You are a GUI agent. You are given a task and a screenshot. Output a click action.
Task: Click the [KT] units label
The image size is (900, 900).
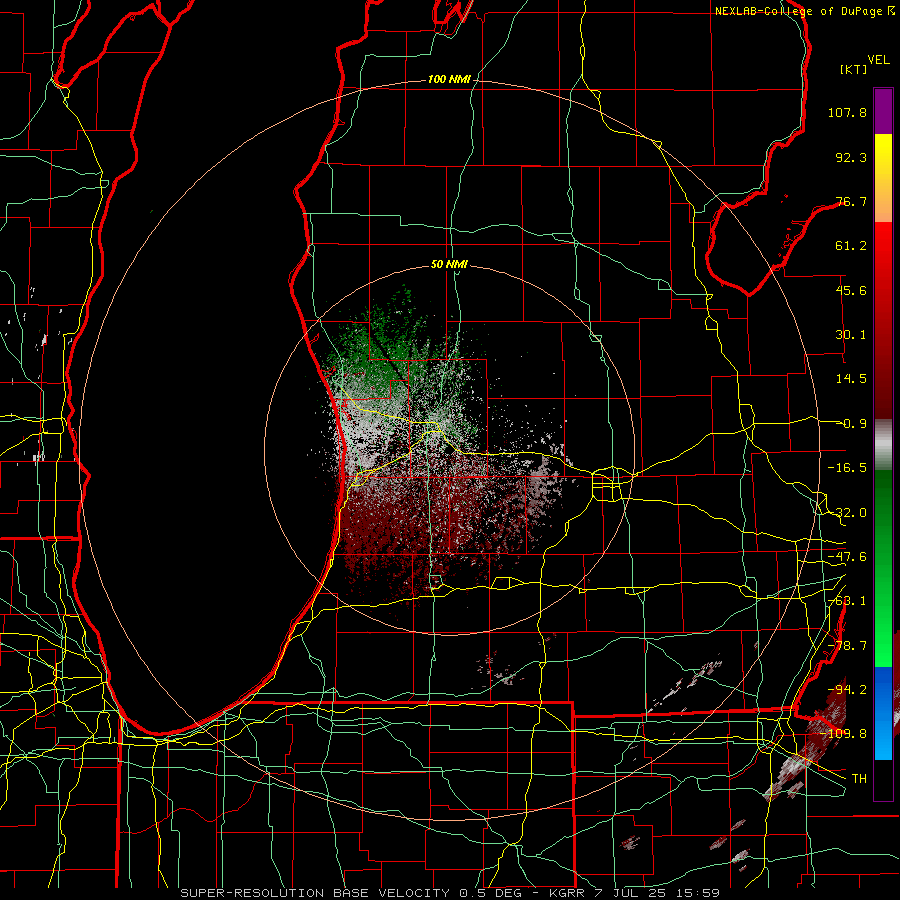(853, 69)
